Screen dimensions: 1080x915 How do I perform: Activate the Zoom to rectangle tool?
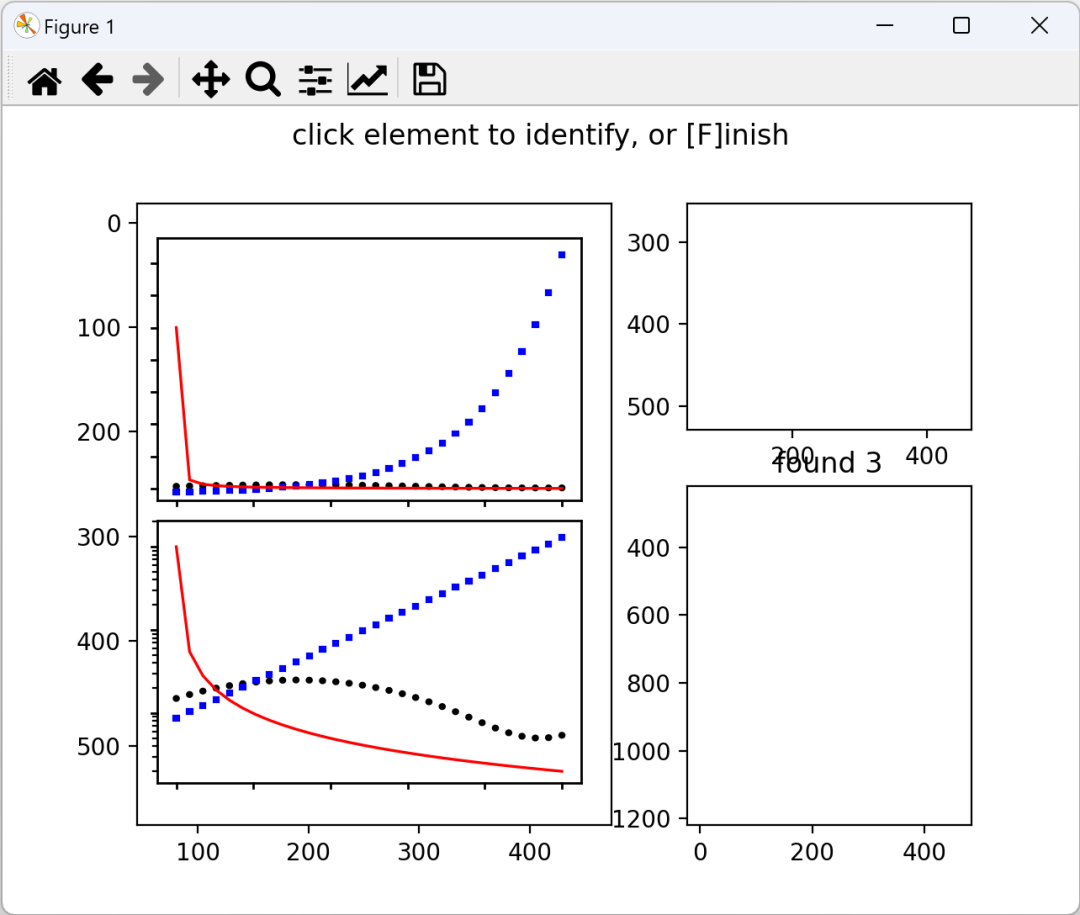(x=263, y=80)
